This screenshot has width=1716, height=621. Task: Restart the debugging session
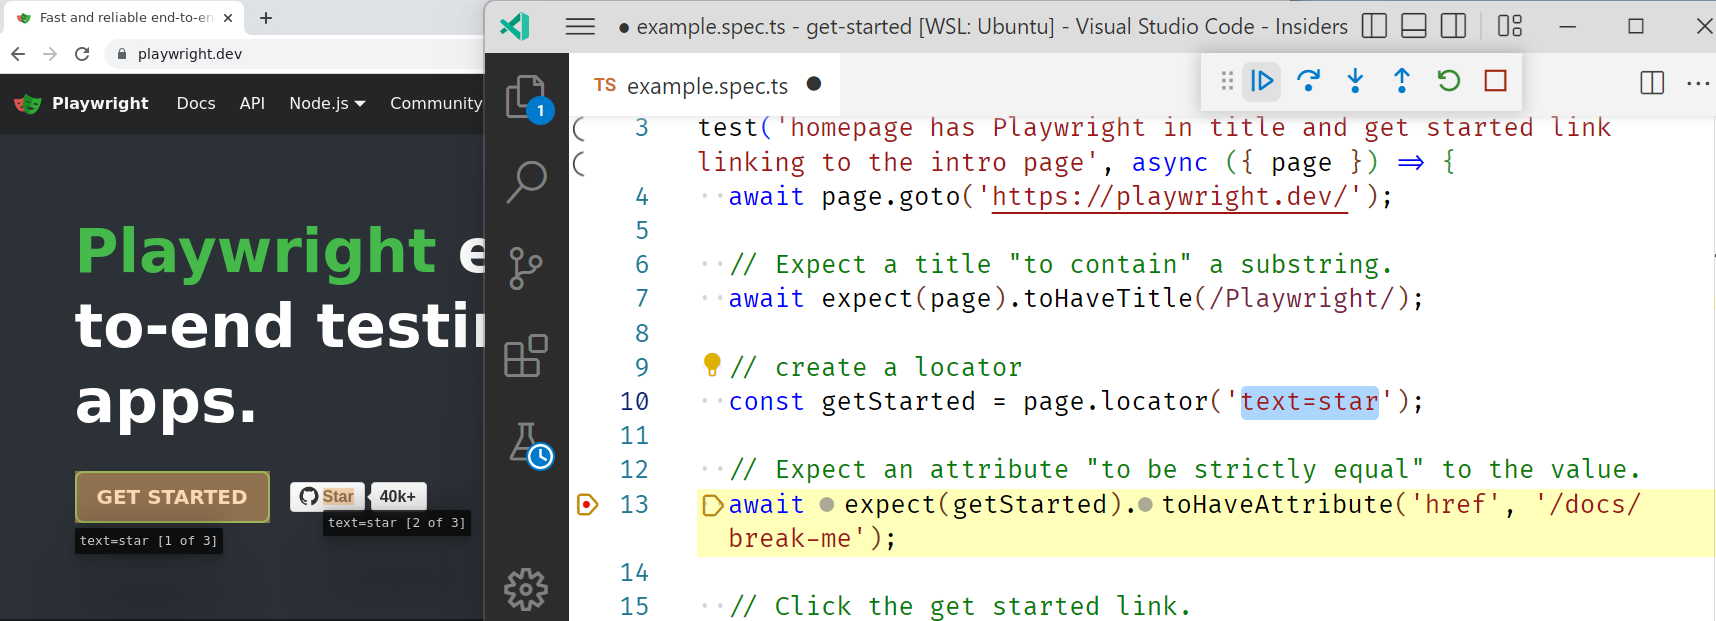point(1449,81)
